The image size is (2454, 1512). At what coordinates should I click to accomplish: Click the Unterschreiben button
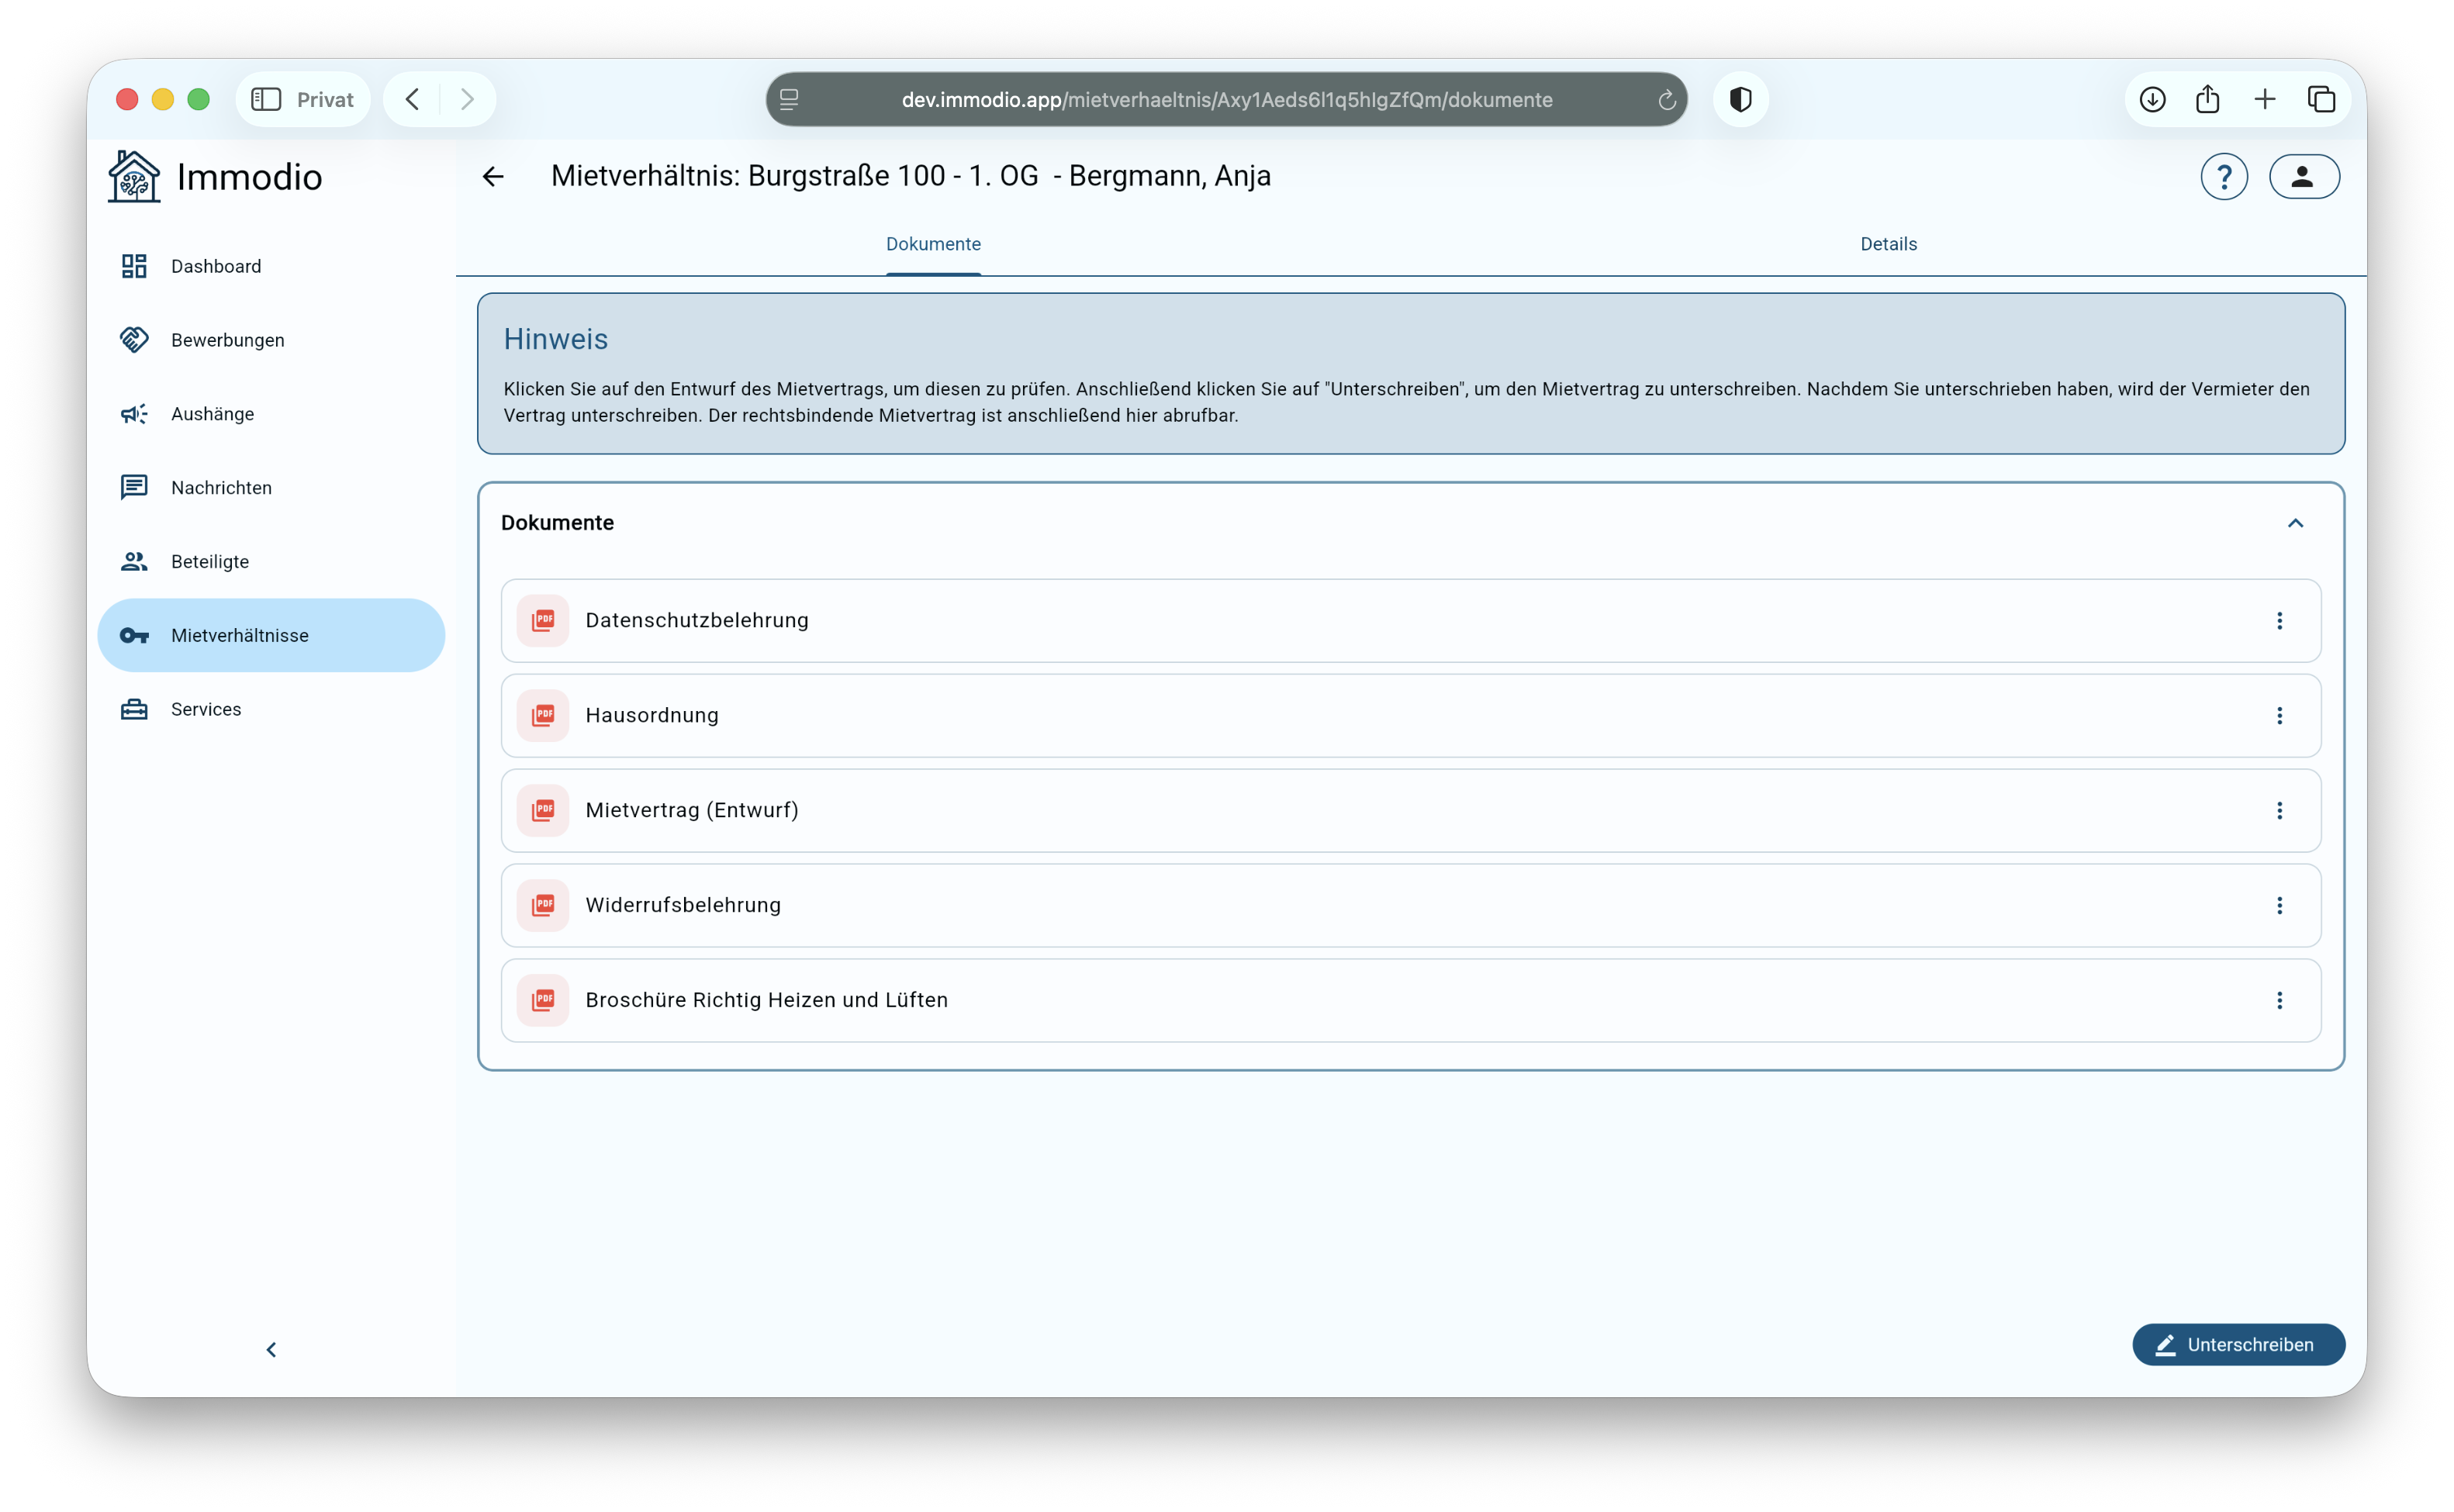point(2238,1345)
